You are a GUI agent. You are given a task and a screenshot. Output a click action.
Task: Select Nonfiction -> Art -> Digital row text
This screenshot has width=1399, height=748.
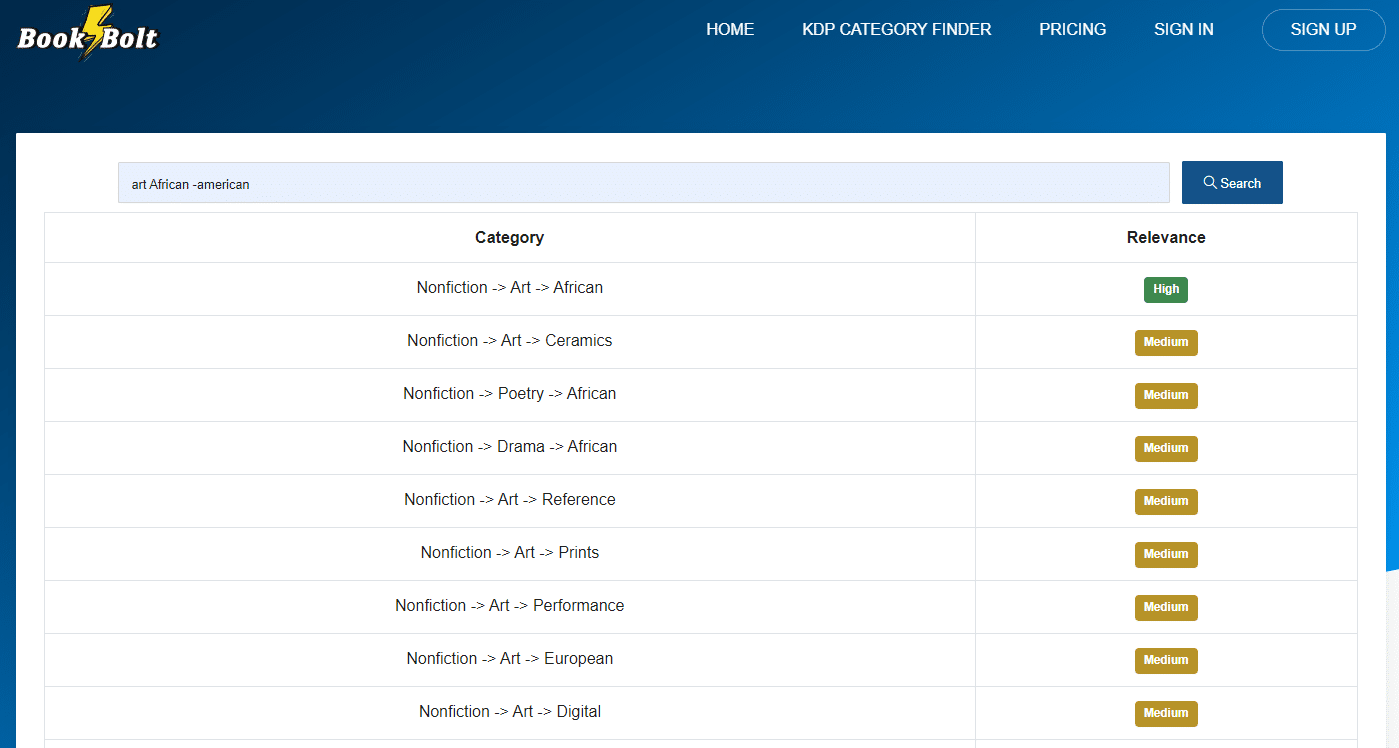tap(510, 711)
